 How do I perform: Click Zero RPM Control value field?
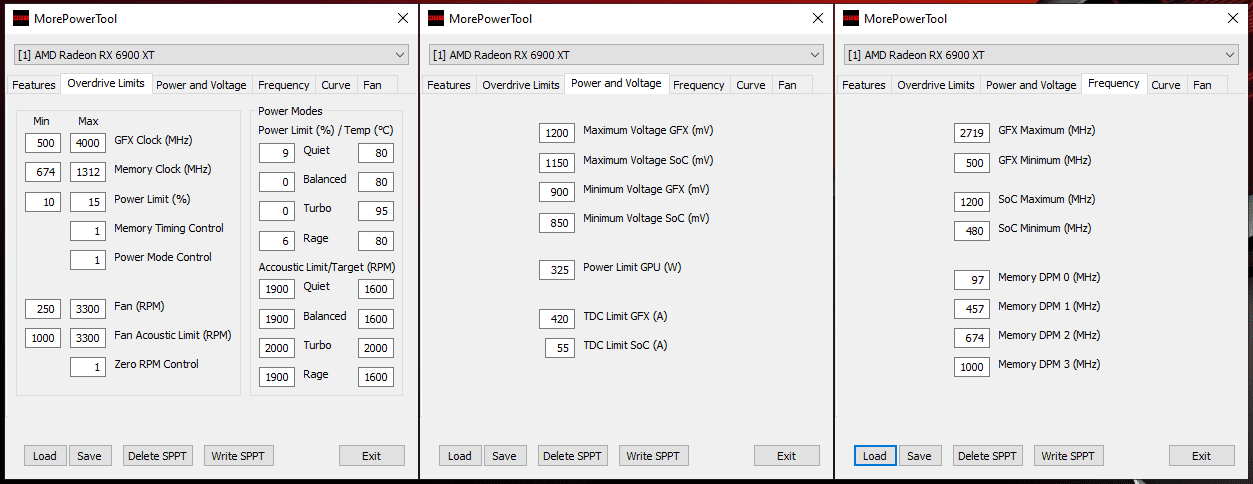[x=88, y=367]
